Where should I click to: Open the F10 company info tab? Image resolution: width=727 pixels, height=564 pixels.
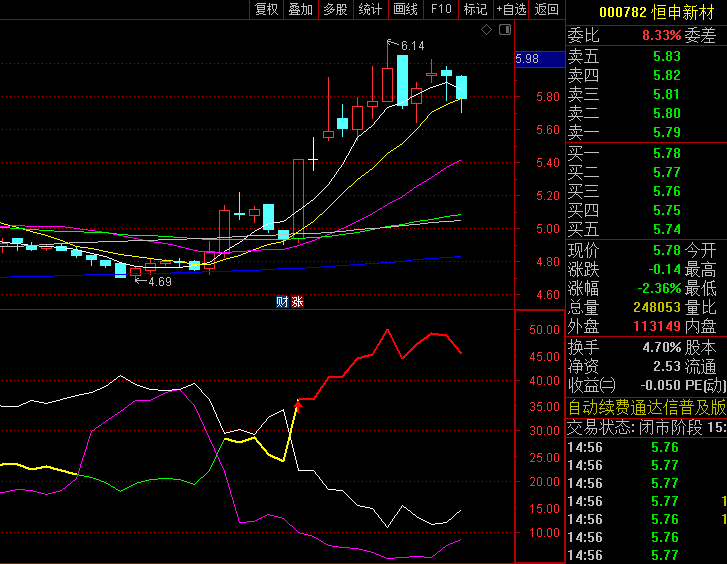pyautogui.click(x=440, y=9)
